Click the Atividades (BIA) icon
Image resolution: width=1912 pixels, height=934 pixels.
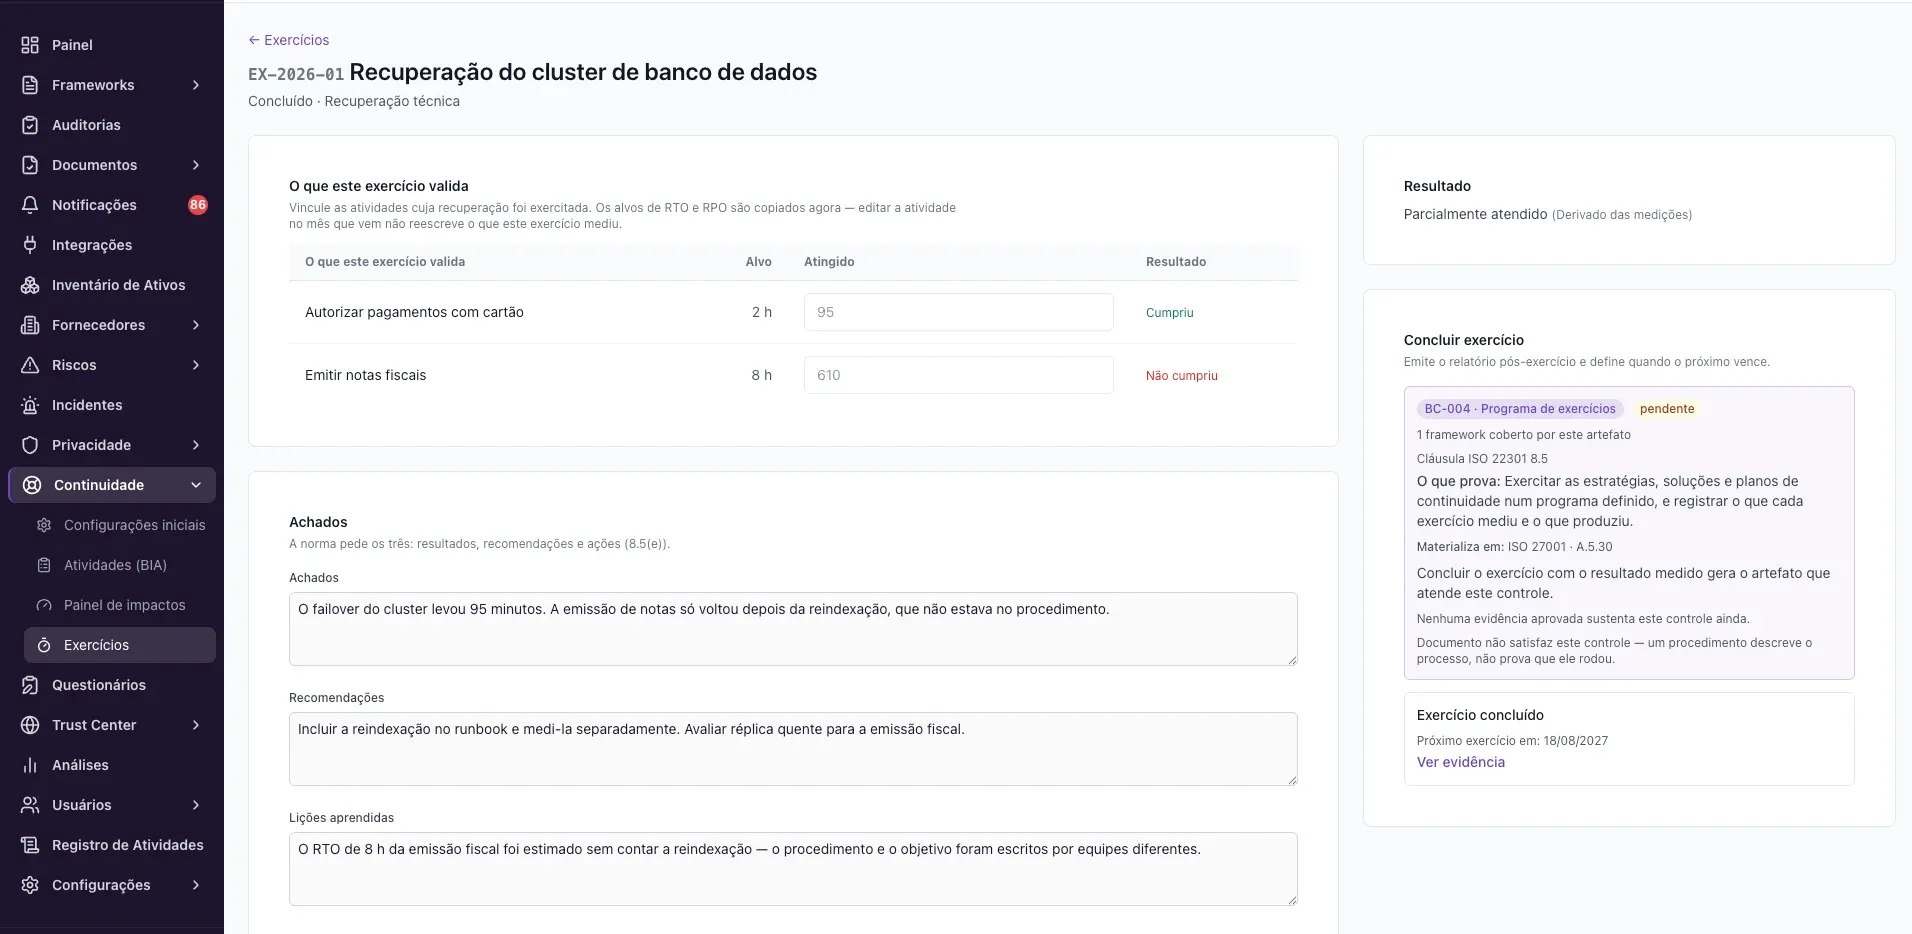(x=44, y=565)
